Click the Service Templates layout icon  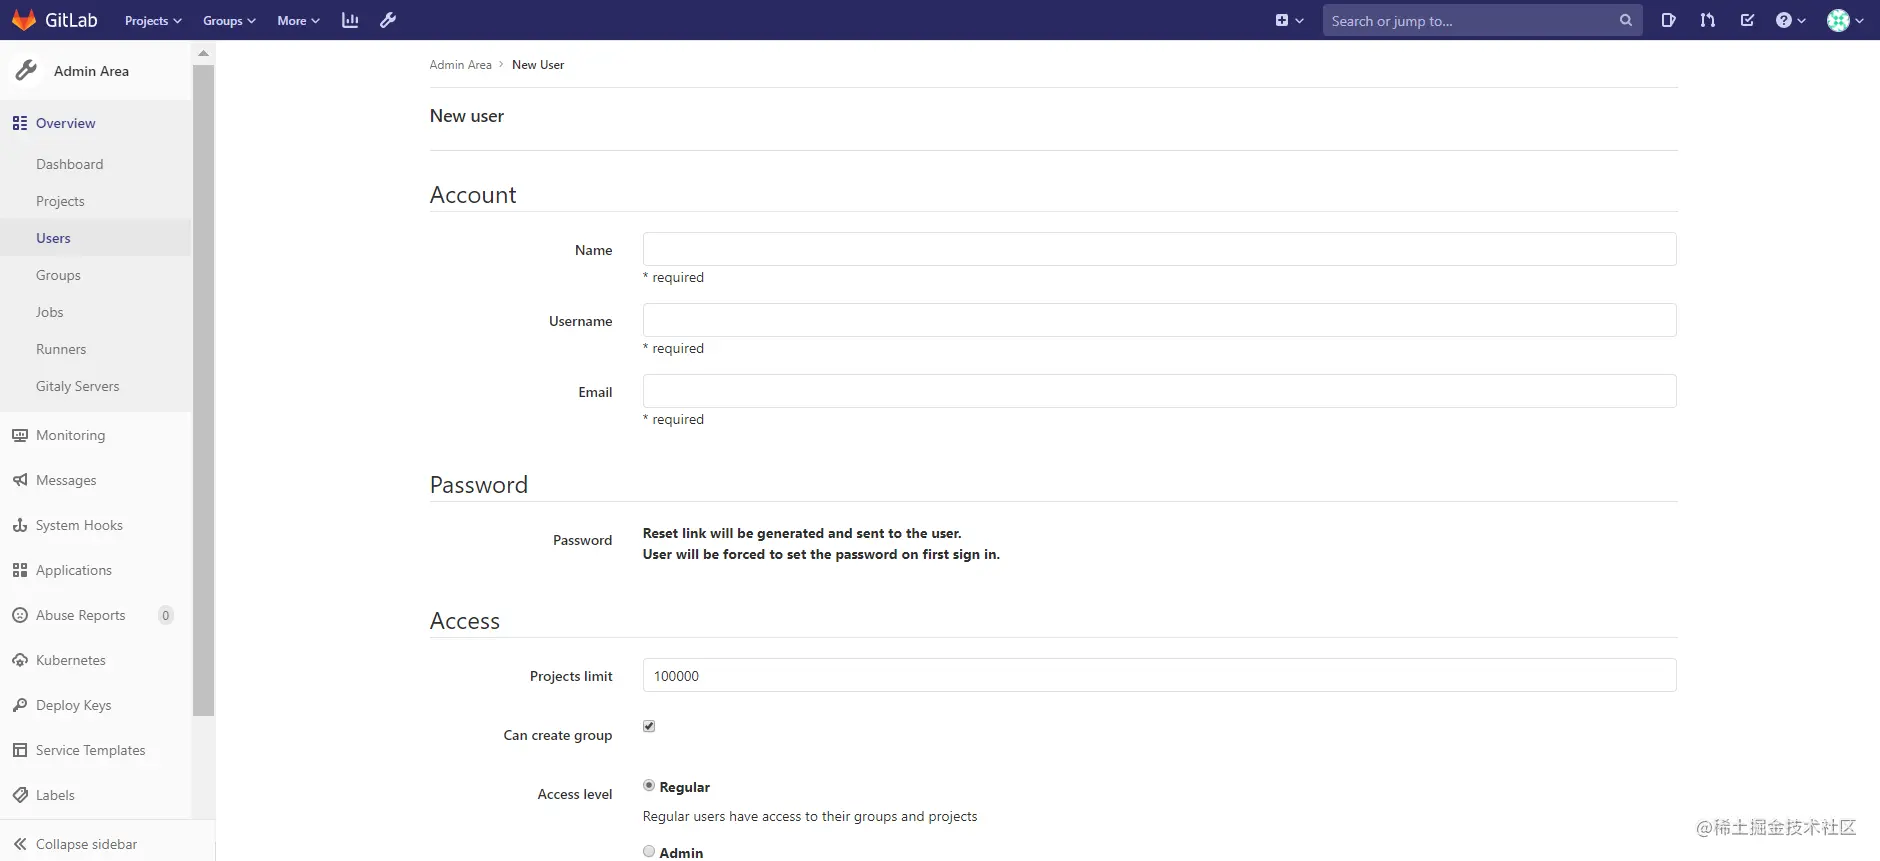[x=20, y=750]
